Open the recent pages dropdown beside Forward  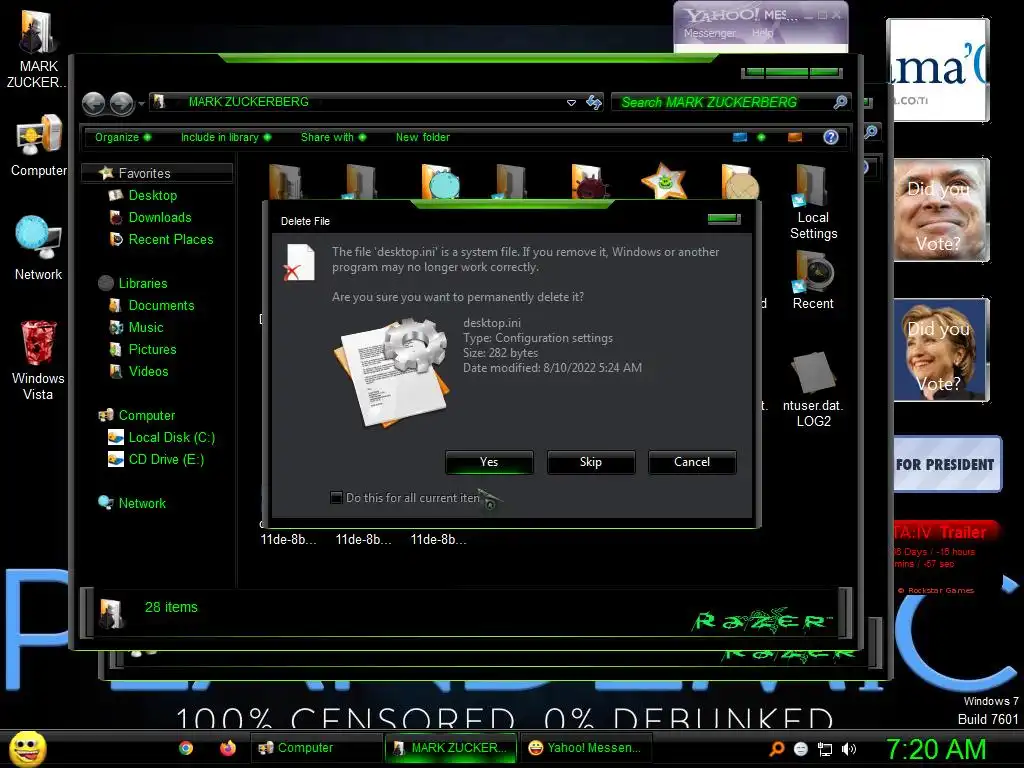point(141,103)
